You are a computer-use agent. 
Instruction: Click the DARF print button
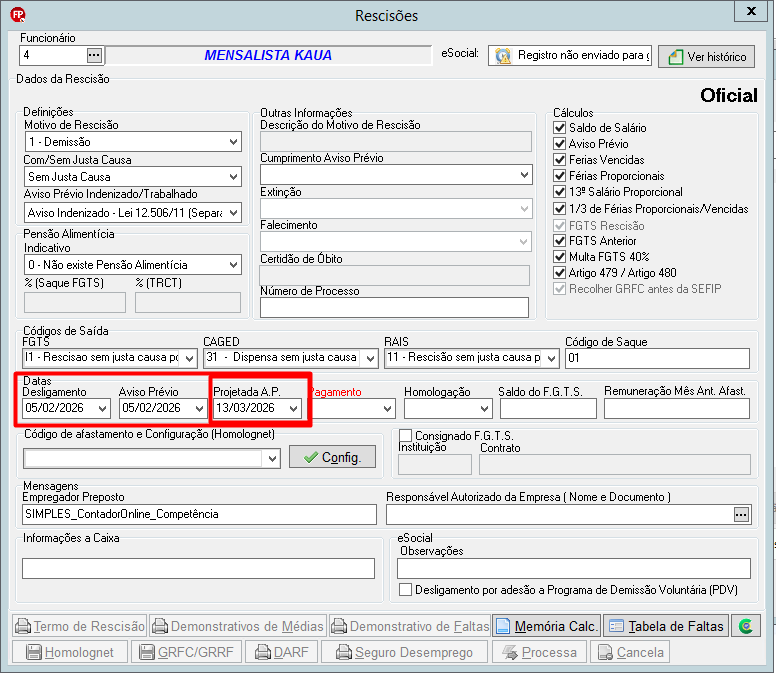(282, 652)
